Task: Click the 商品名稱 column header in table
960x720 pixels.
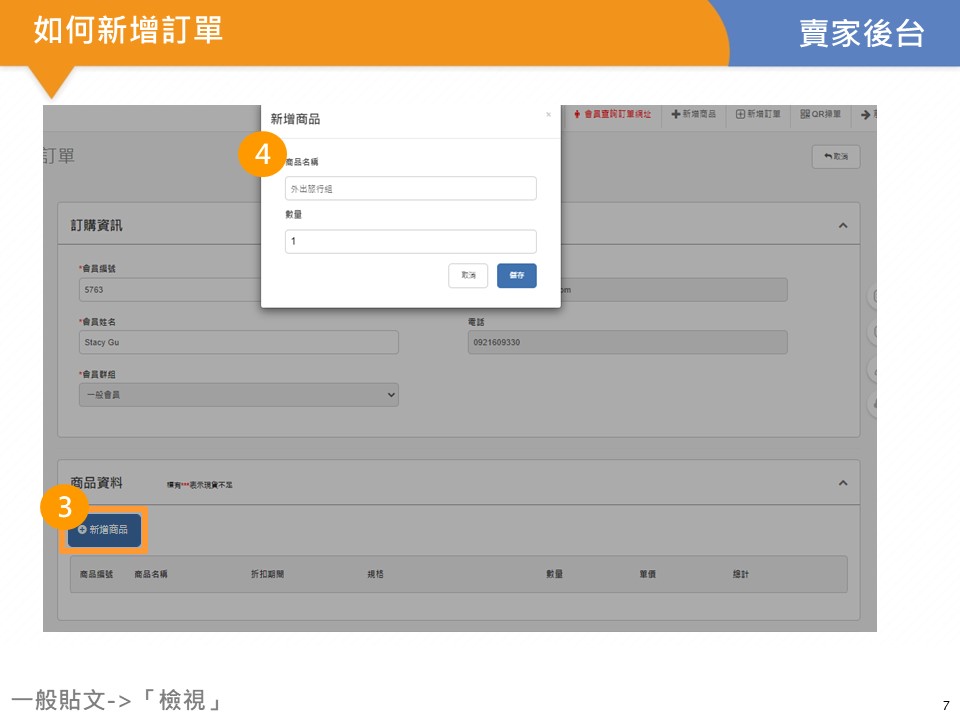Action: click(x=151, y=575)
